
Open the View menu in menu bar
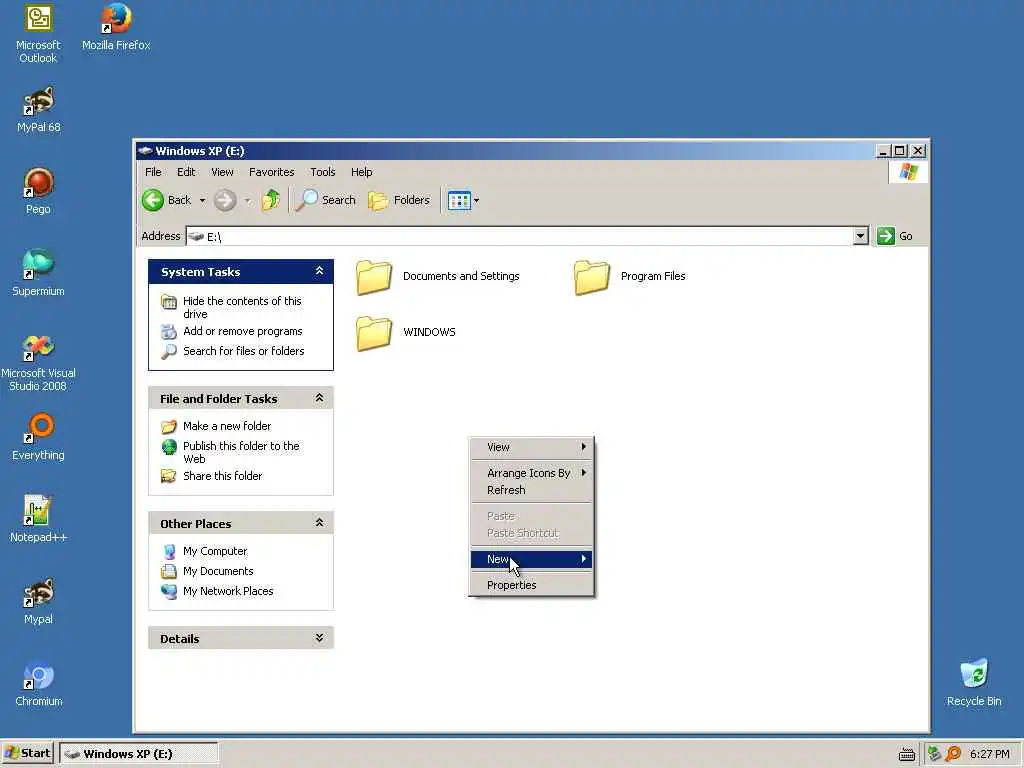click(x=222, y=172)
